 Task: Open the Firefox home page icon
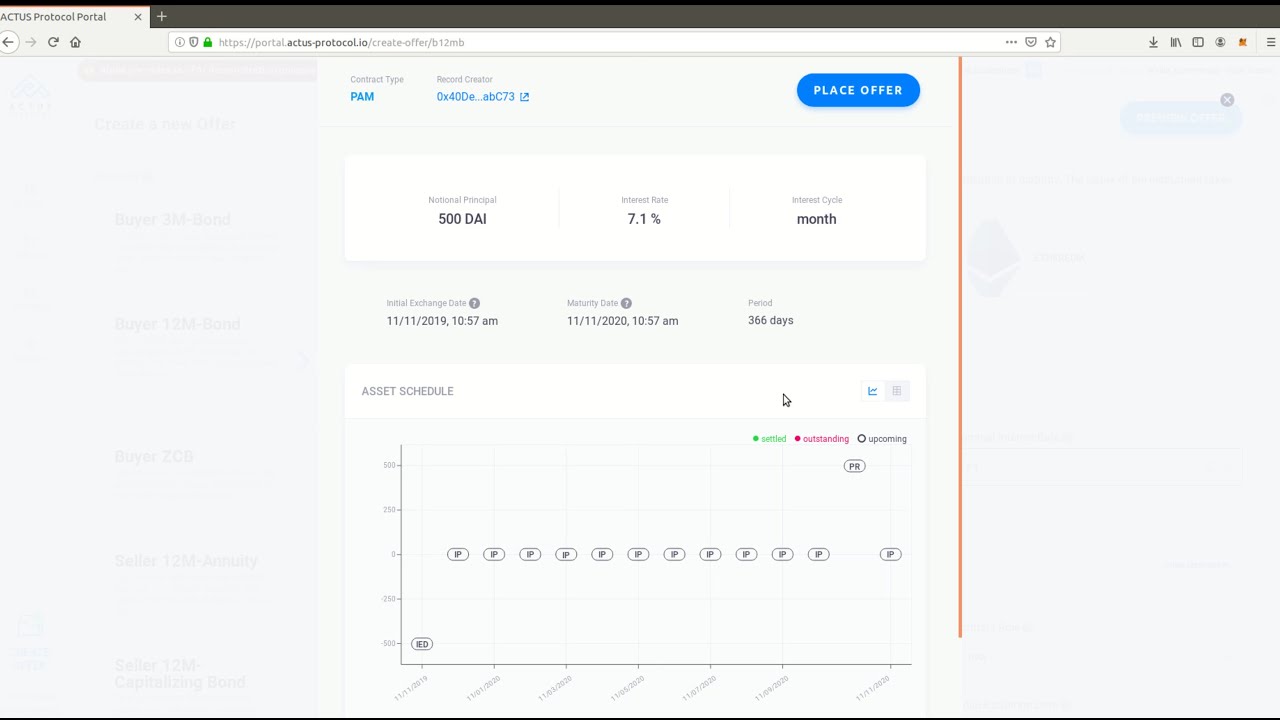click(75, 42)
